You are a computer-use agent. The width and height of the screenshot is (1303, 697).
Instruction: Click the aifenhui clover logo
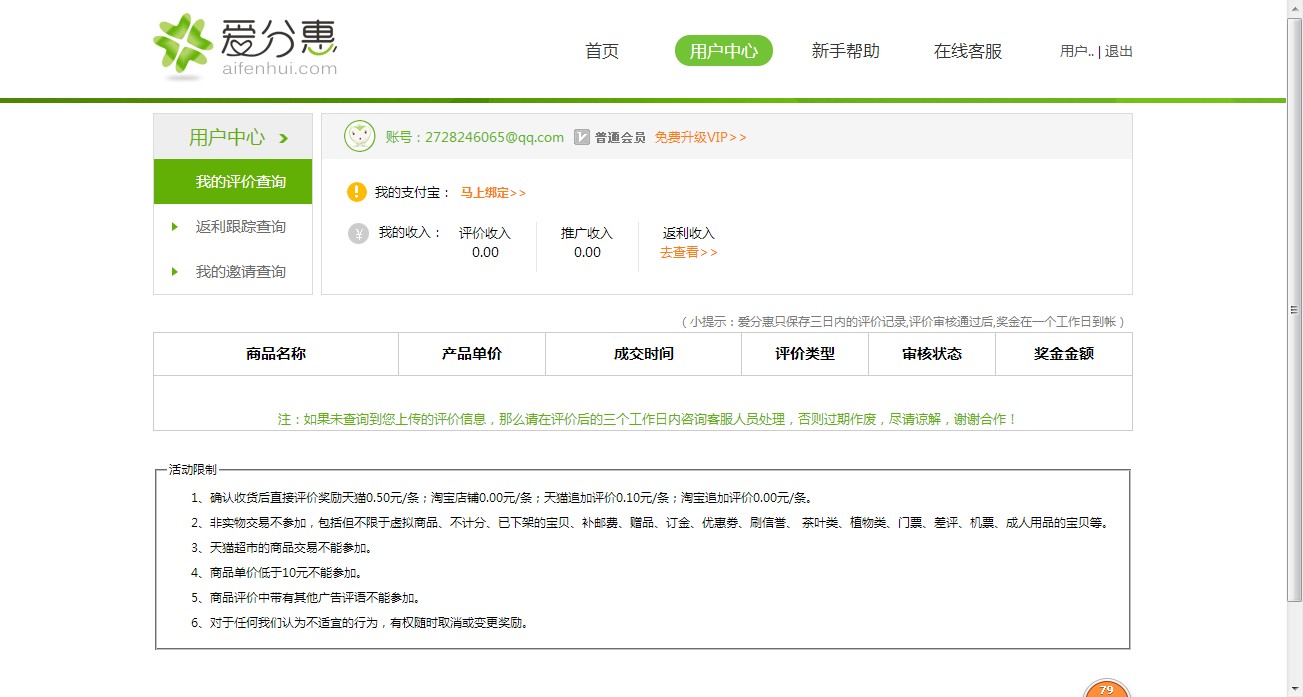pos(183,46)
